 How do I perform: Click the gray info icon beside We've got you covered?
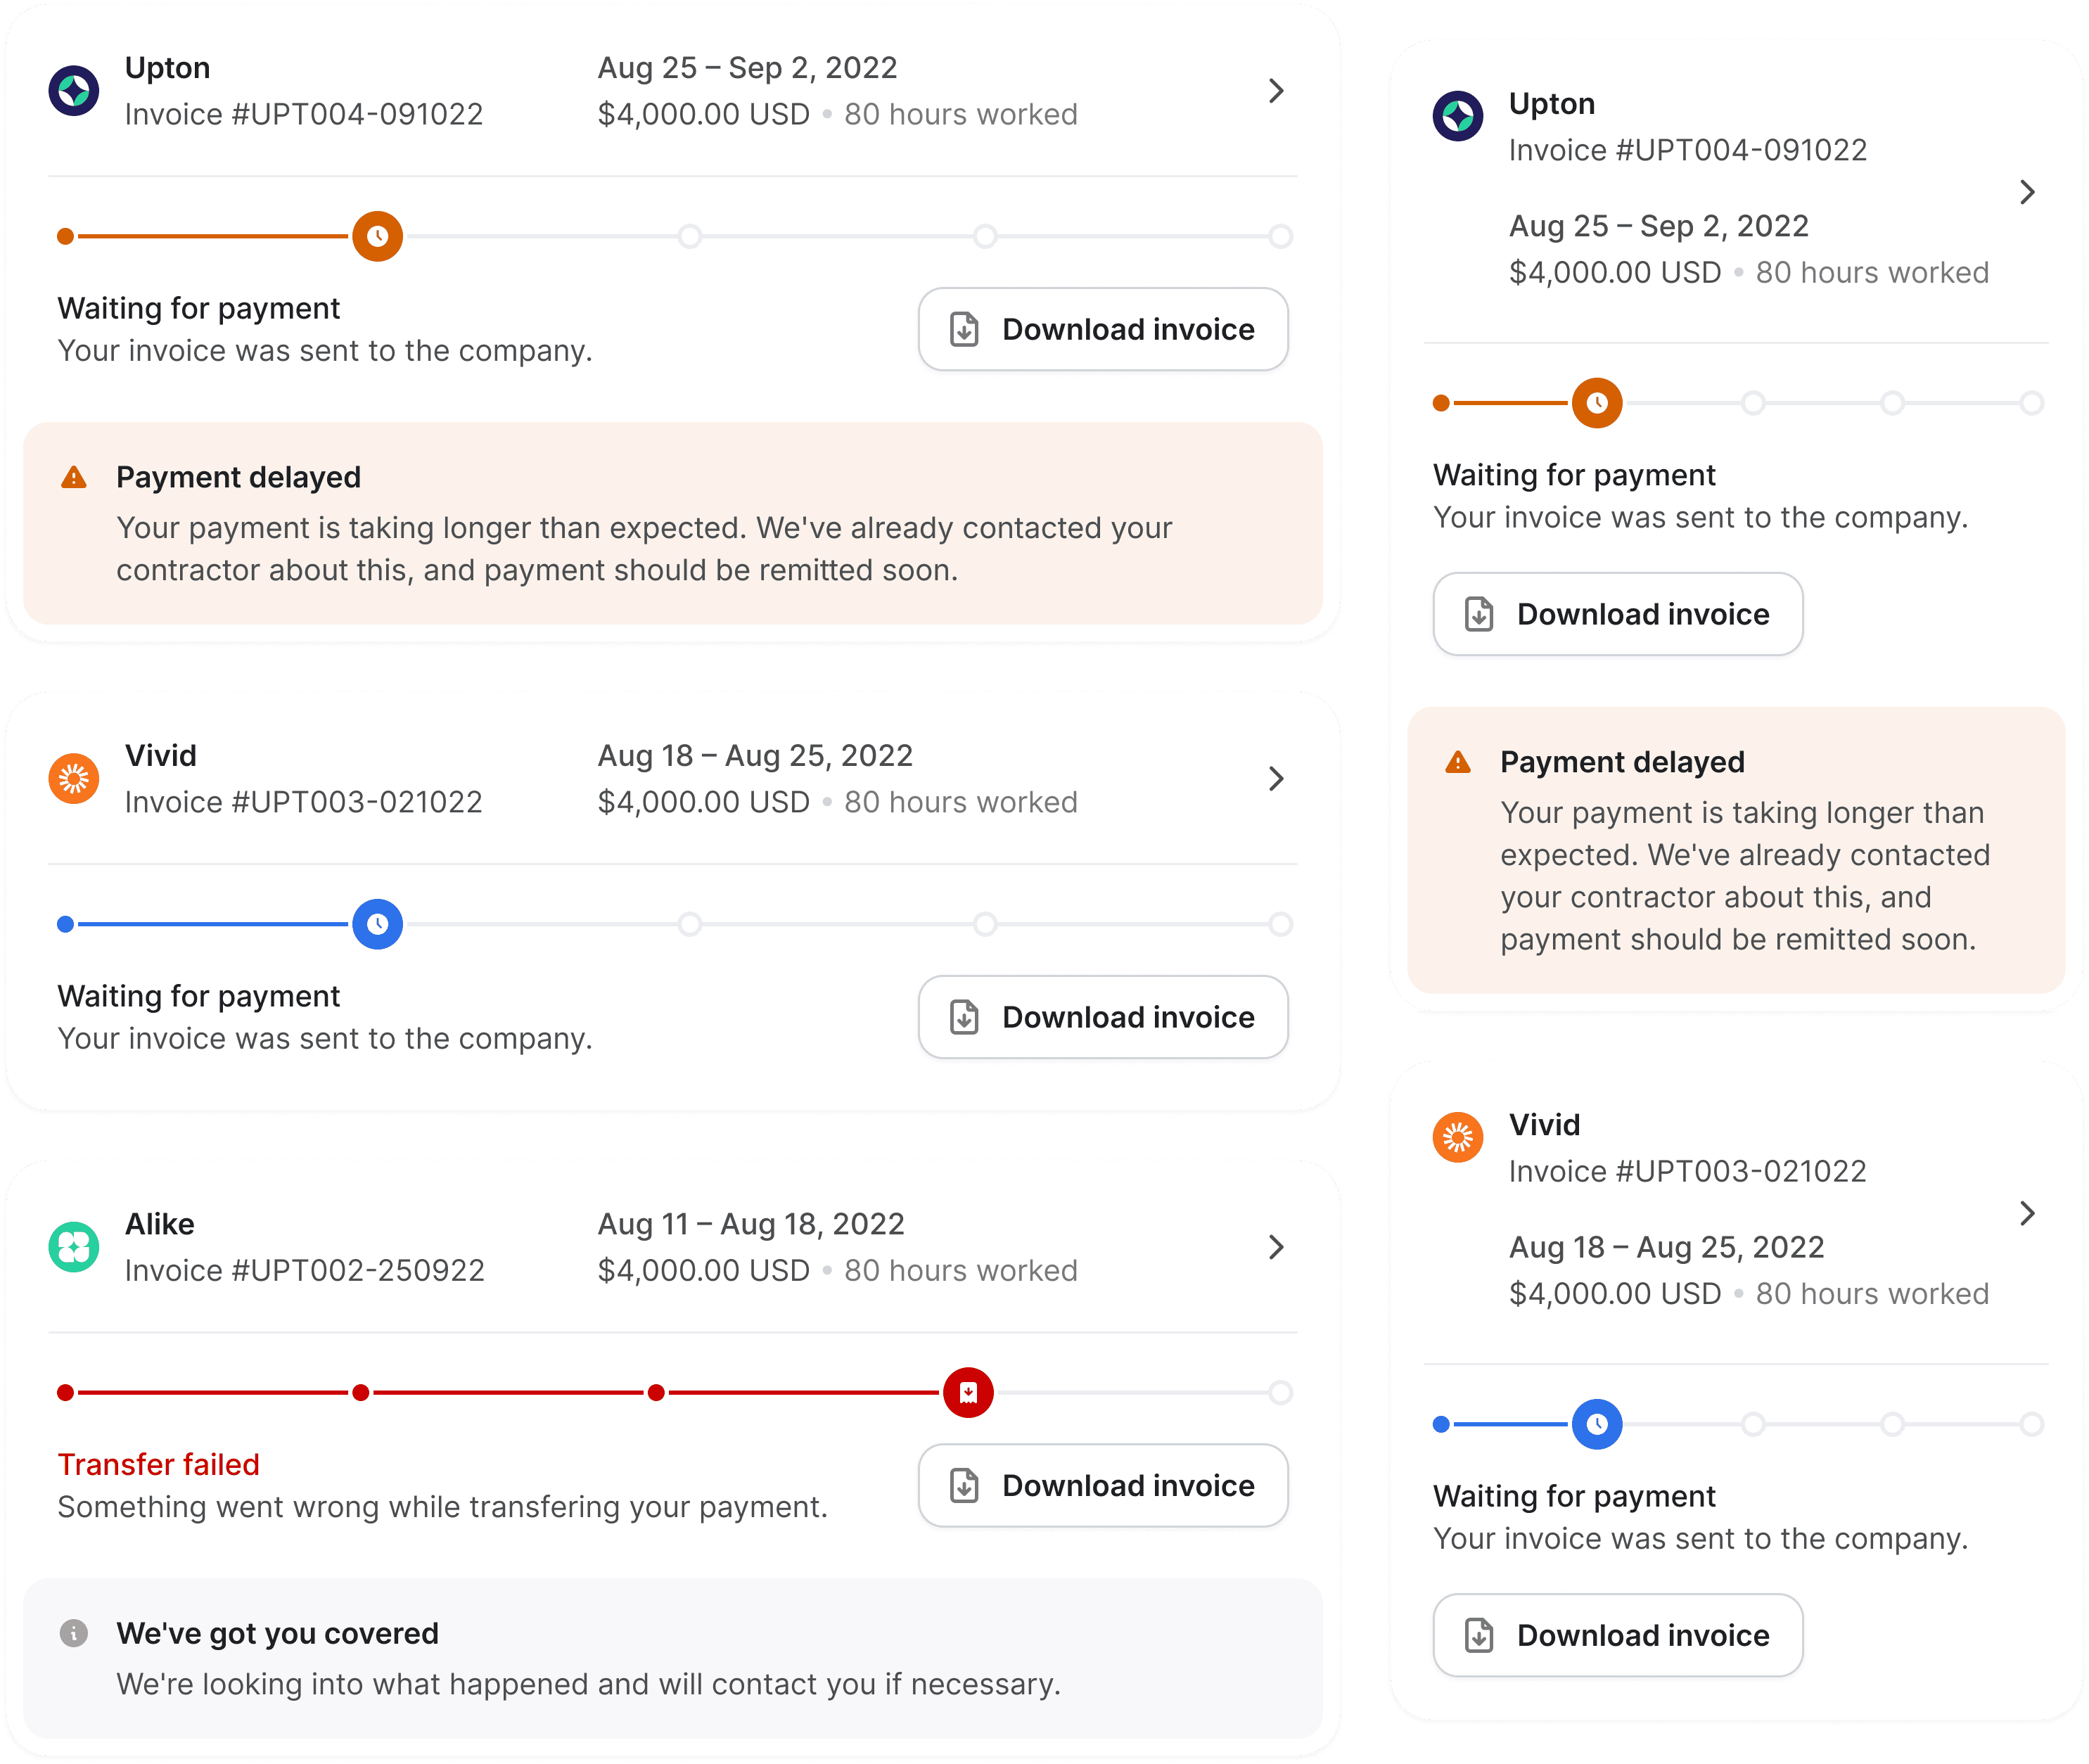74,1633
